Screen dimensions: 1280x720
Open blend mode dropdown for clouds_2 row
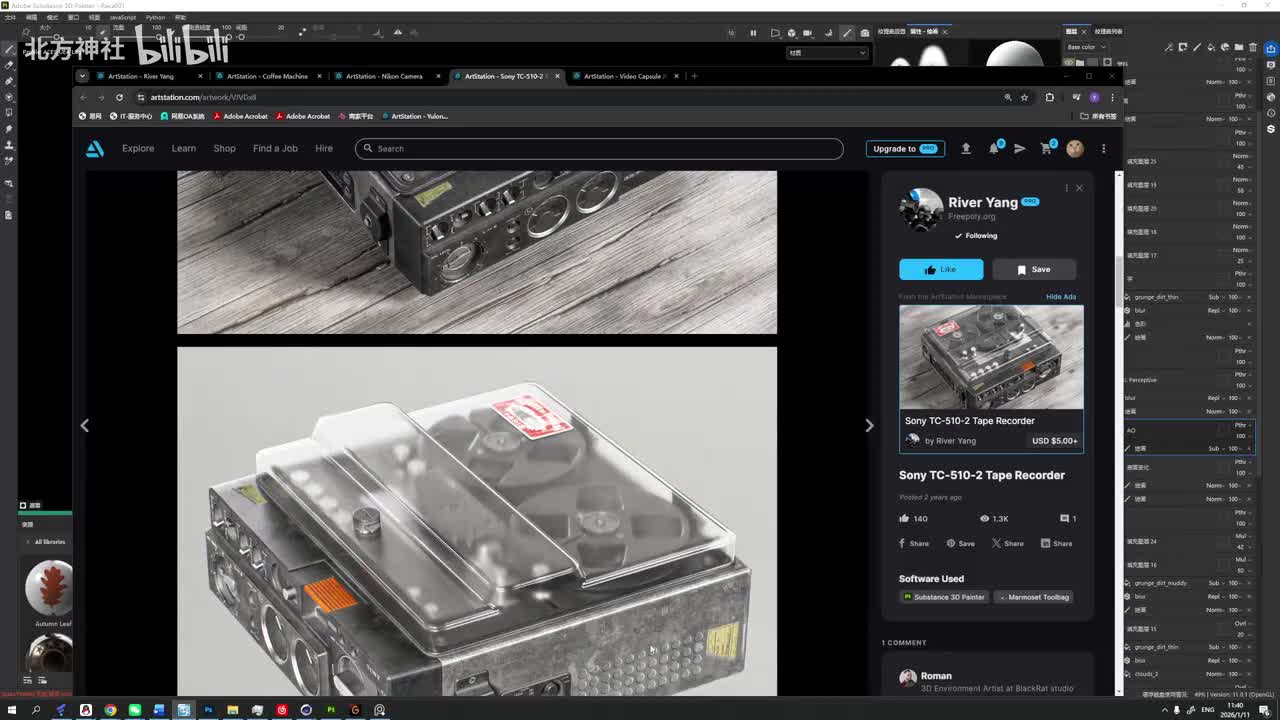[1215, 674]
